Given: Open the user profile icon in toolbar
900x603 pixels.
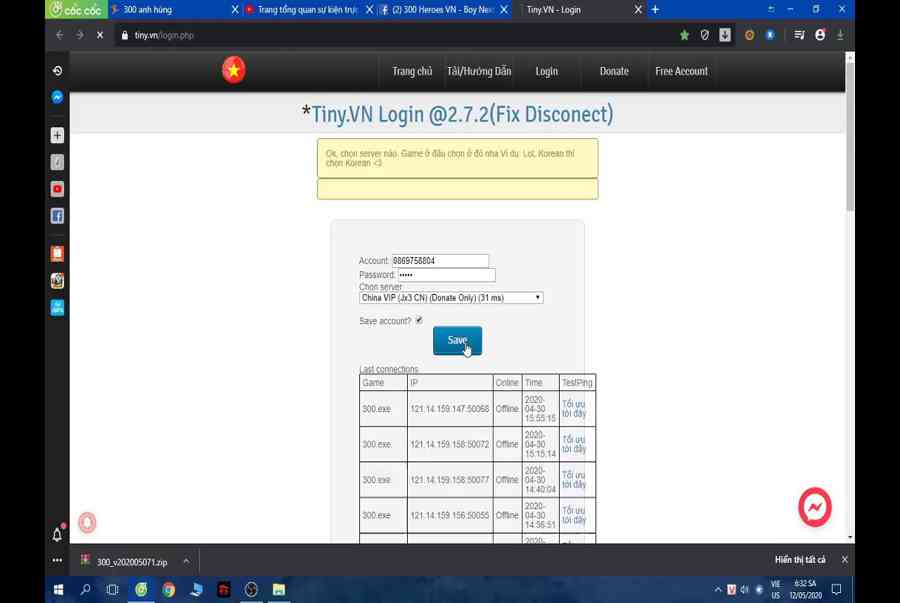Looking at the screenshot, I should [820, 35].
